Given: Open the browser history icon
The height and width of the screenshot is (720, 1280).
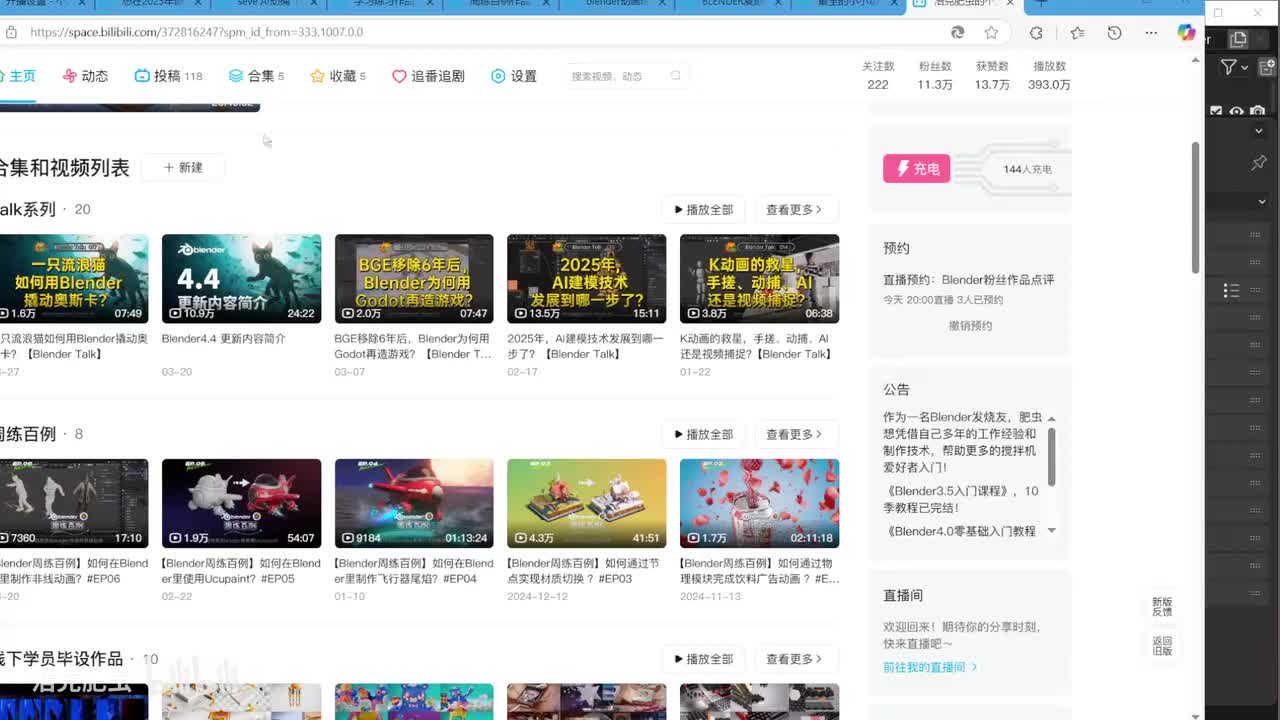Looking at the screenshot, I should [1115, 32].
